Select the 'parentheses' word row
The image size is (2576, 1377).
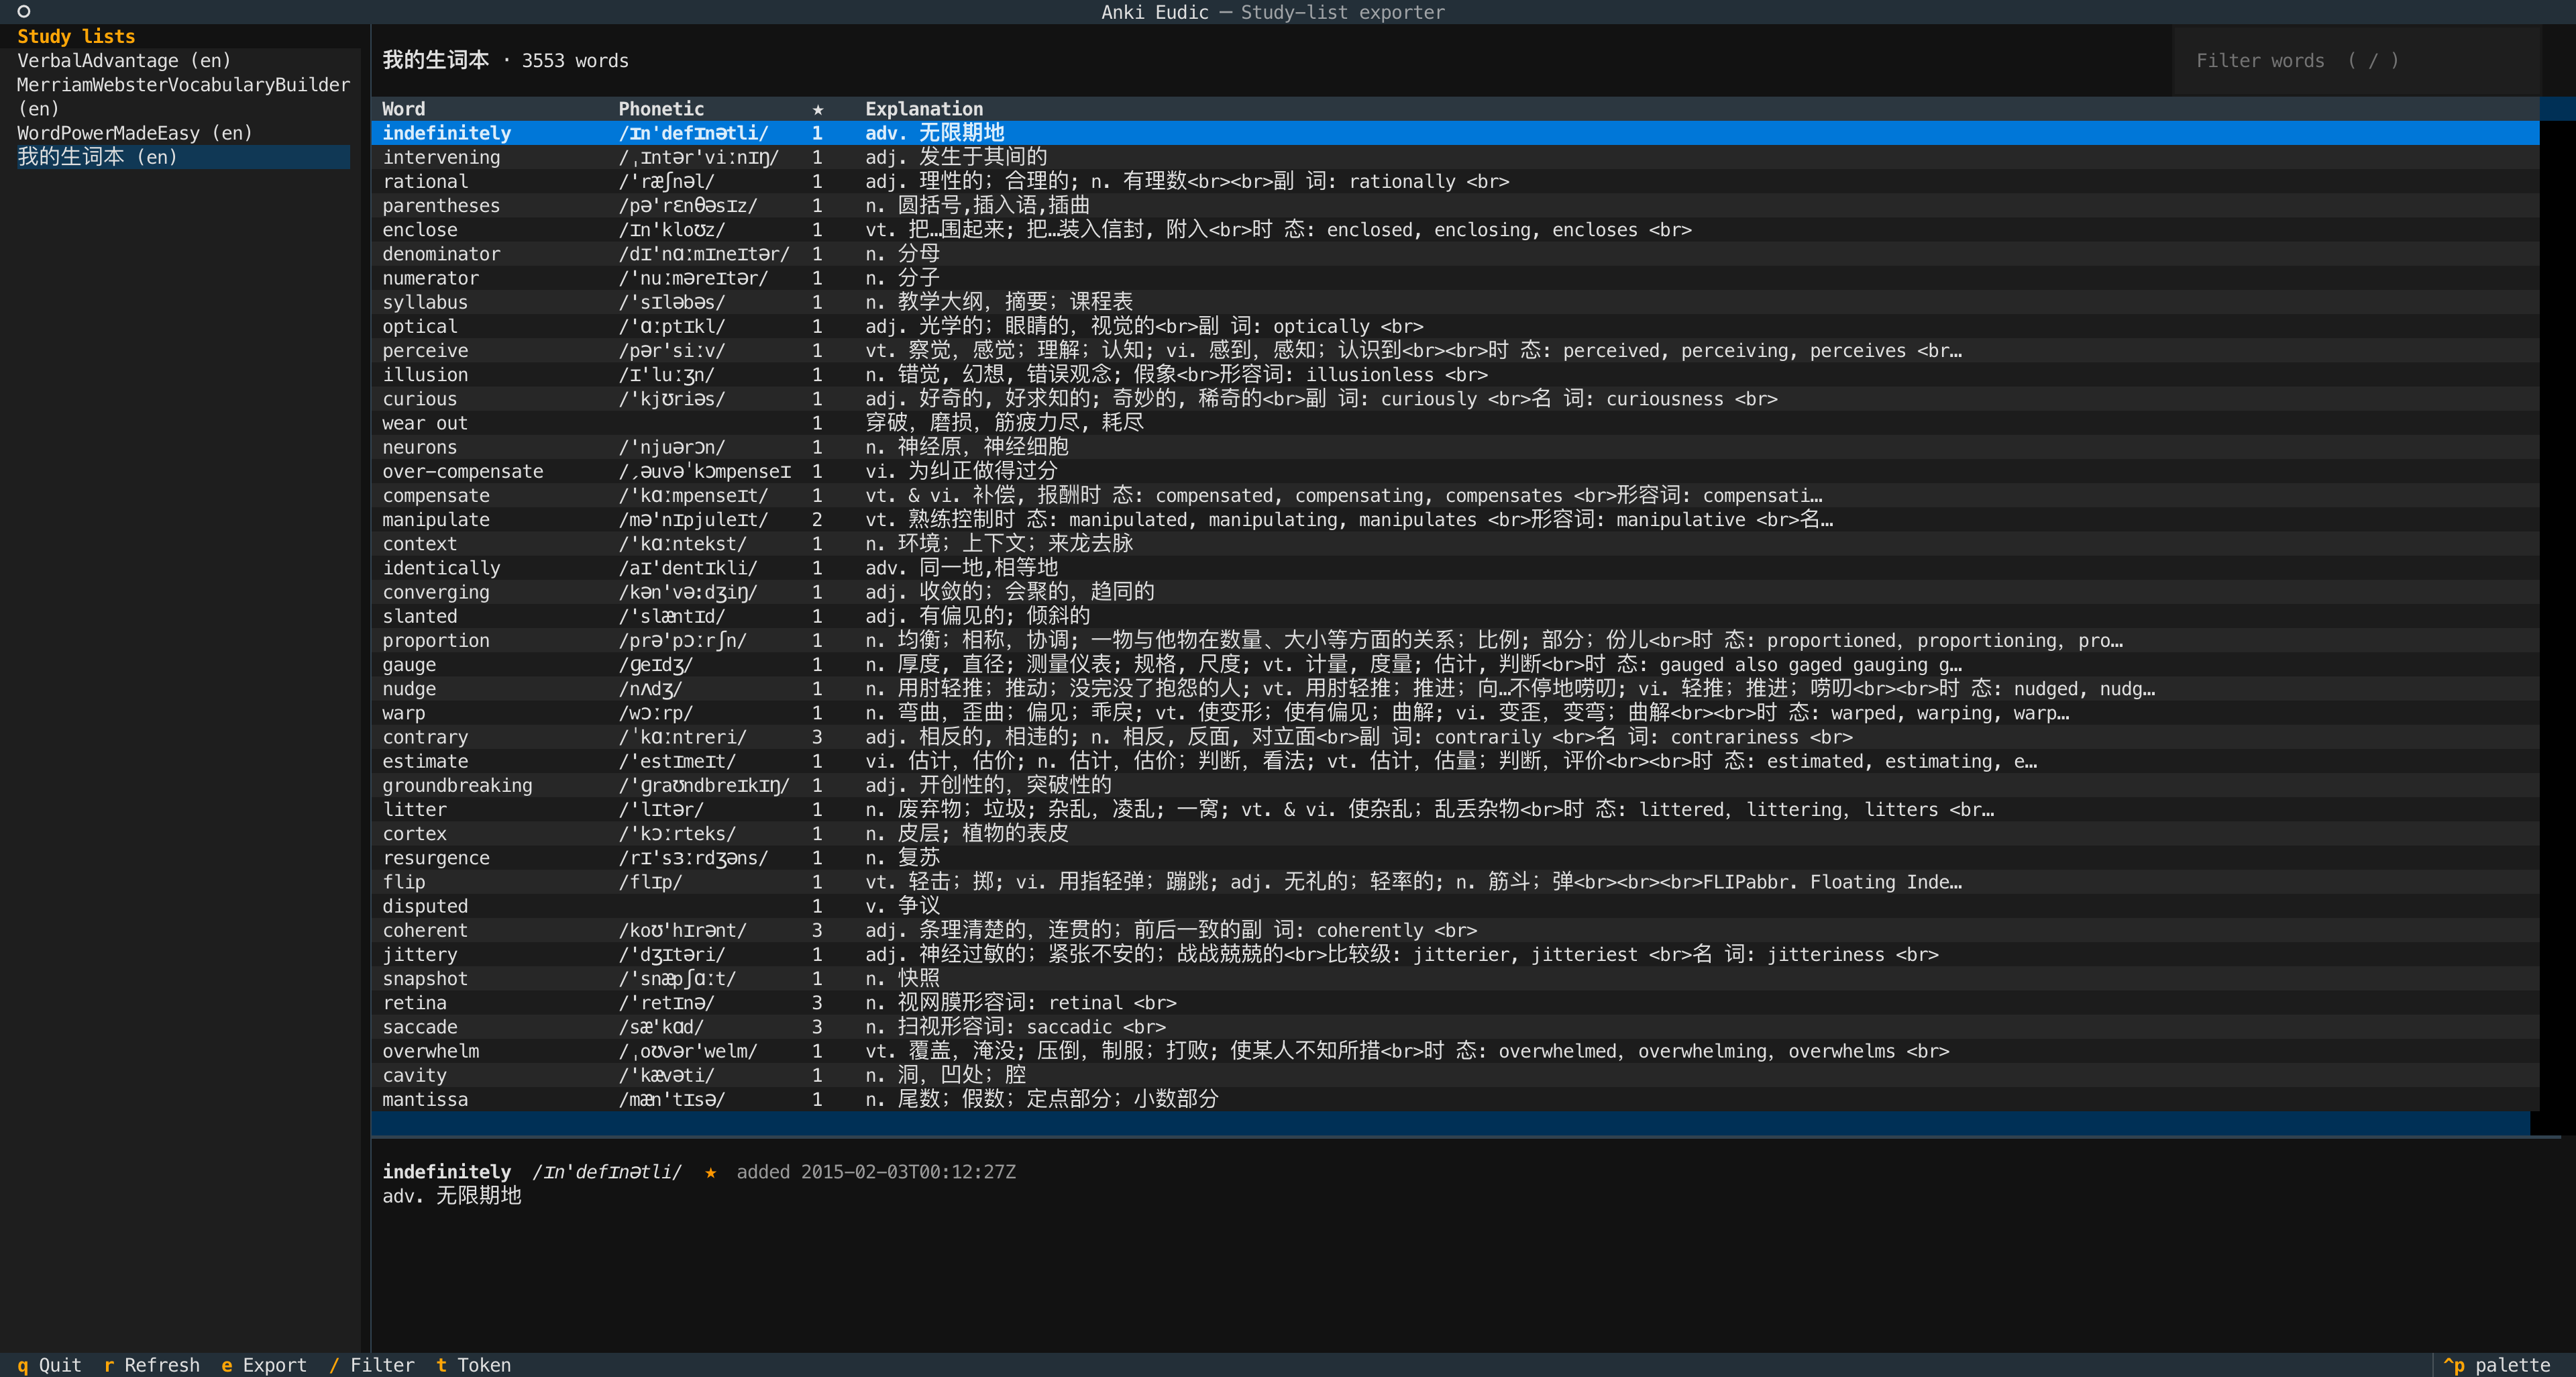(x=1455, y=205)
